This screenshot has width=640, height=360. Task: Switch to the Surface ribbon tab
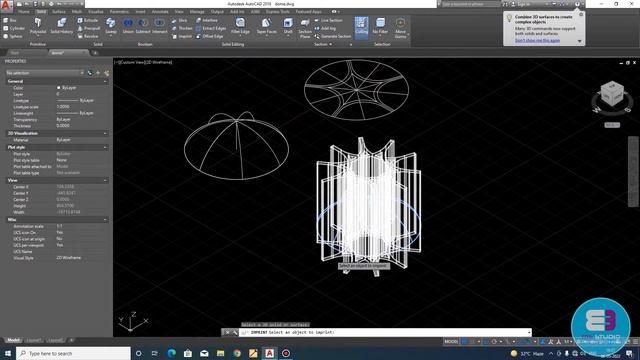(x=59, y=12)
